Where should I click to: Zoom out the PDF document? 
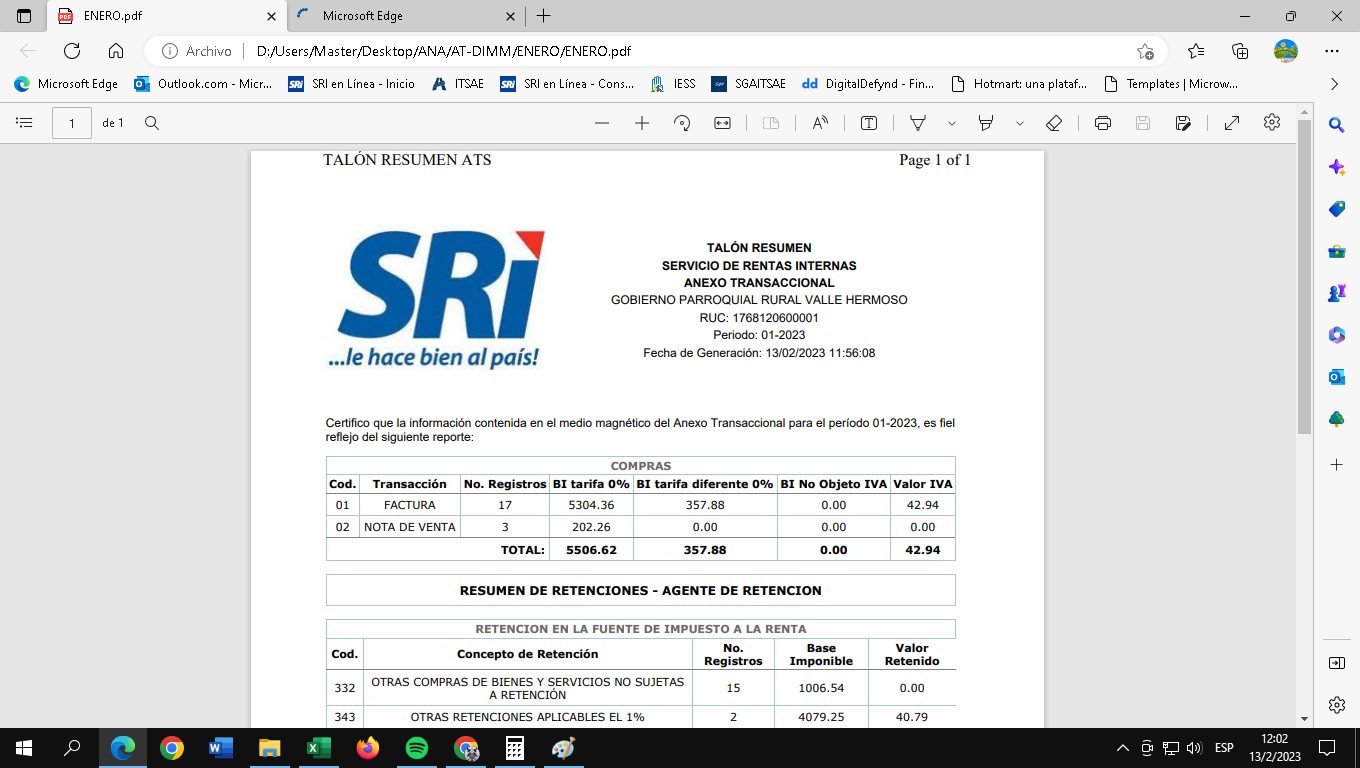click(602, 123)
